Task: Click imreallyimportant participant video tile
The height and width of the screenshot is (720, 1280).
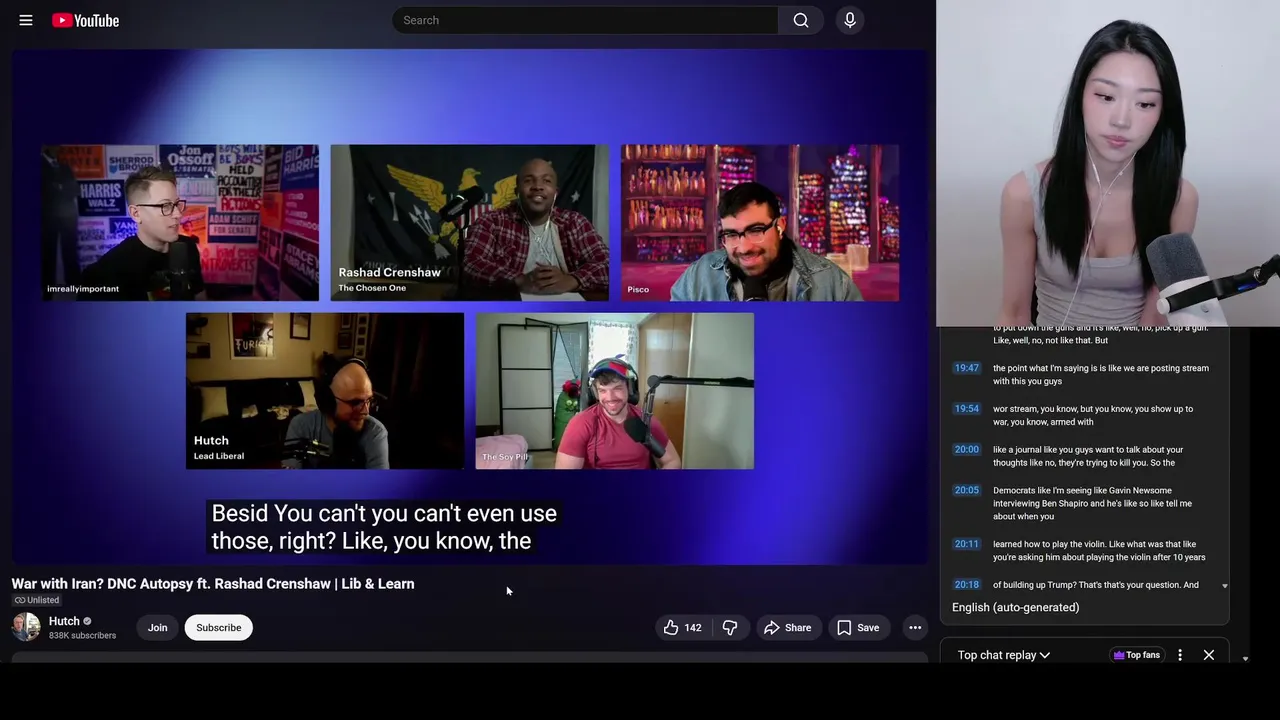Action: 180,223
